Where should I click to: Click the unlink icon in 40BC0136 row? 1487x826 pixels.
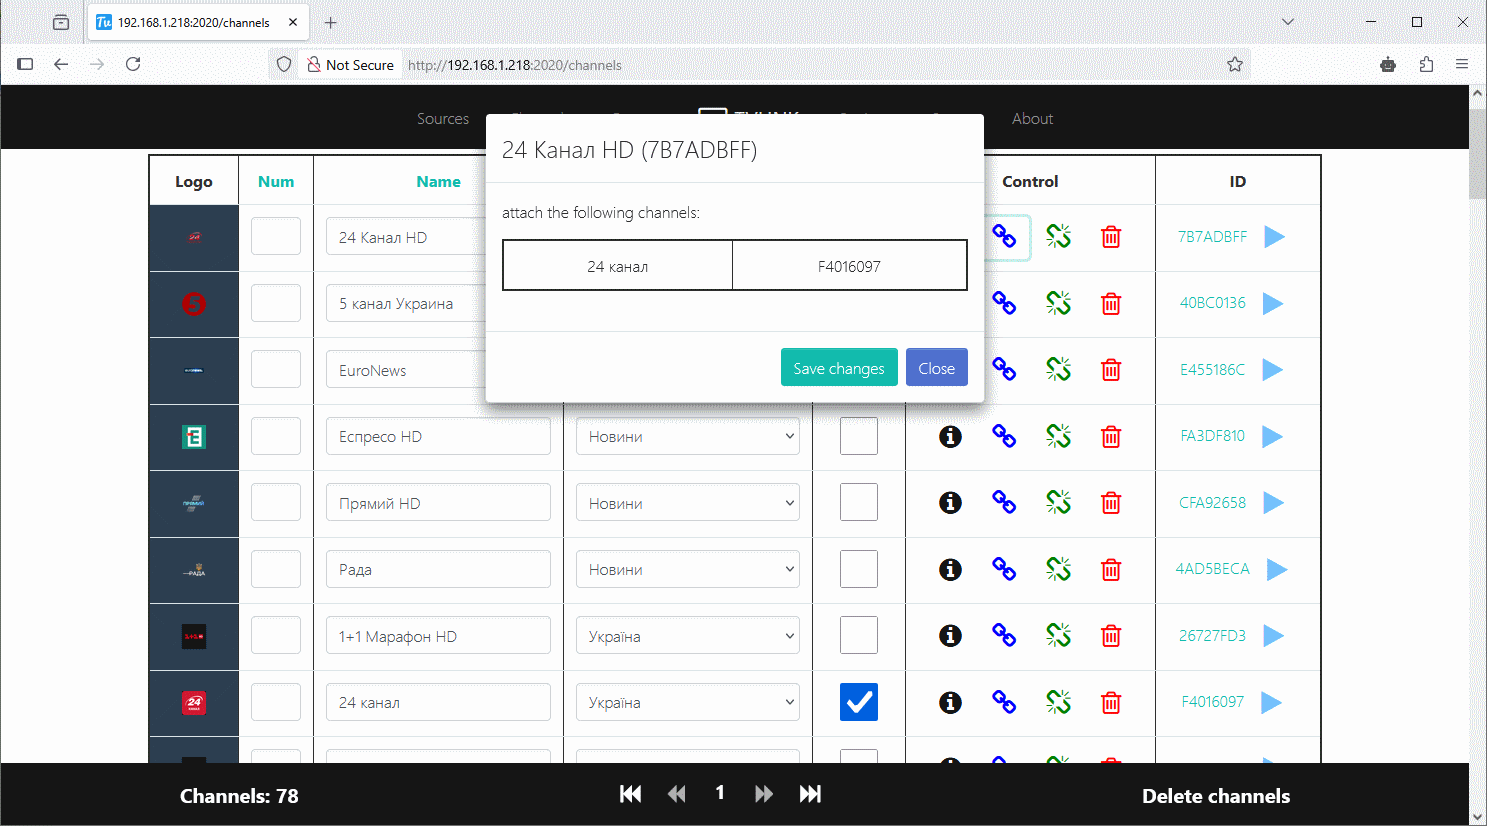pyautogui.click(x=1058, y=303)
